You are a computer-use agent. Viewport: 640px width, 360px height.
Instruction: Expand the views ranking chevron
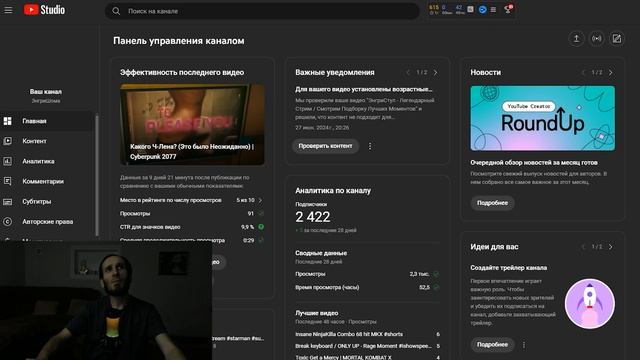pos(260,200)
